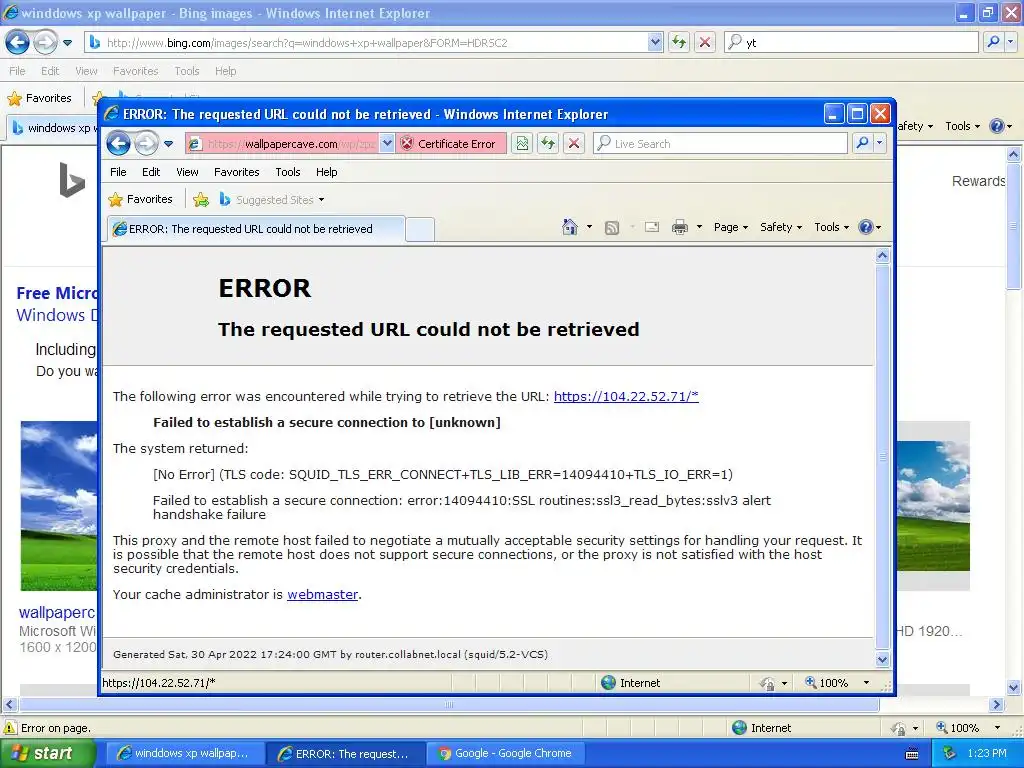Expand address bar dropdown in front window
The height and width of the screenshot is (768, 1024).
pyautogui.click(x=387, y=144)
